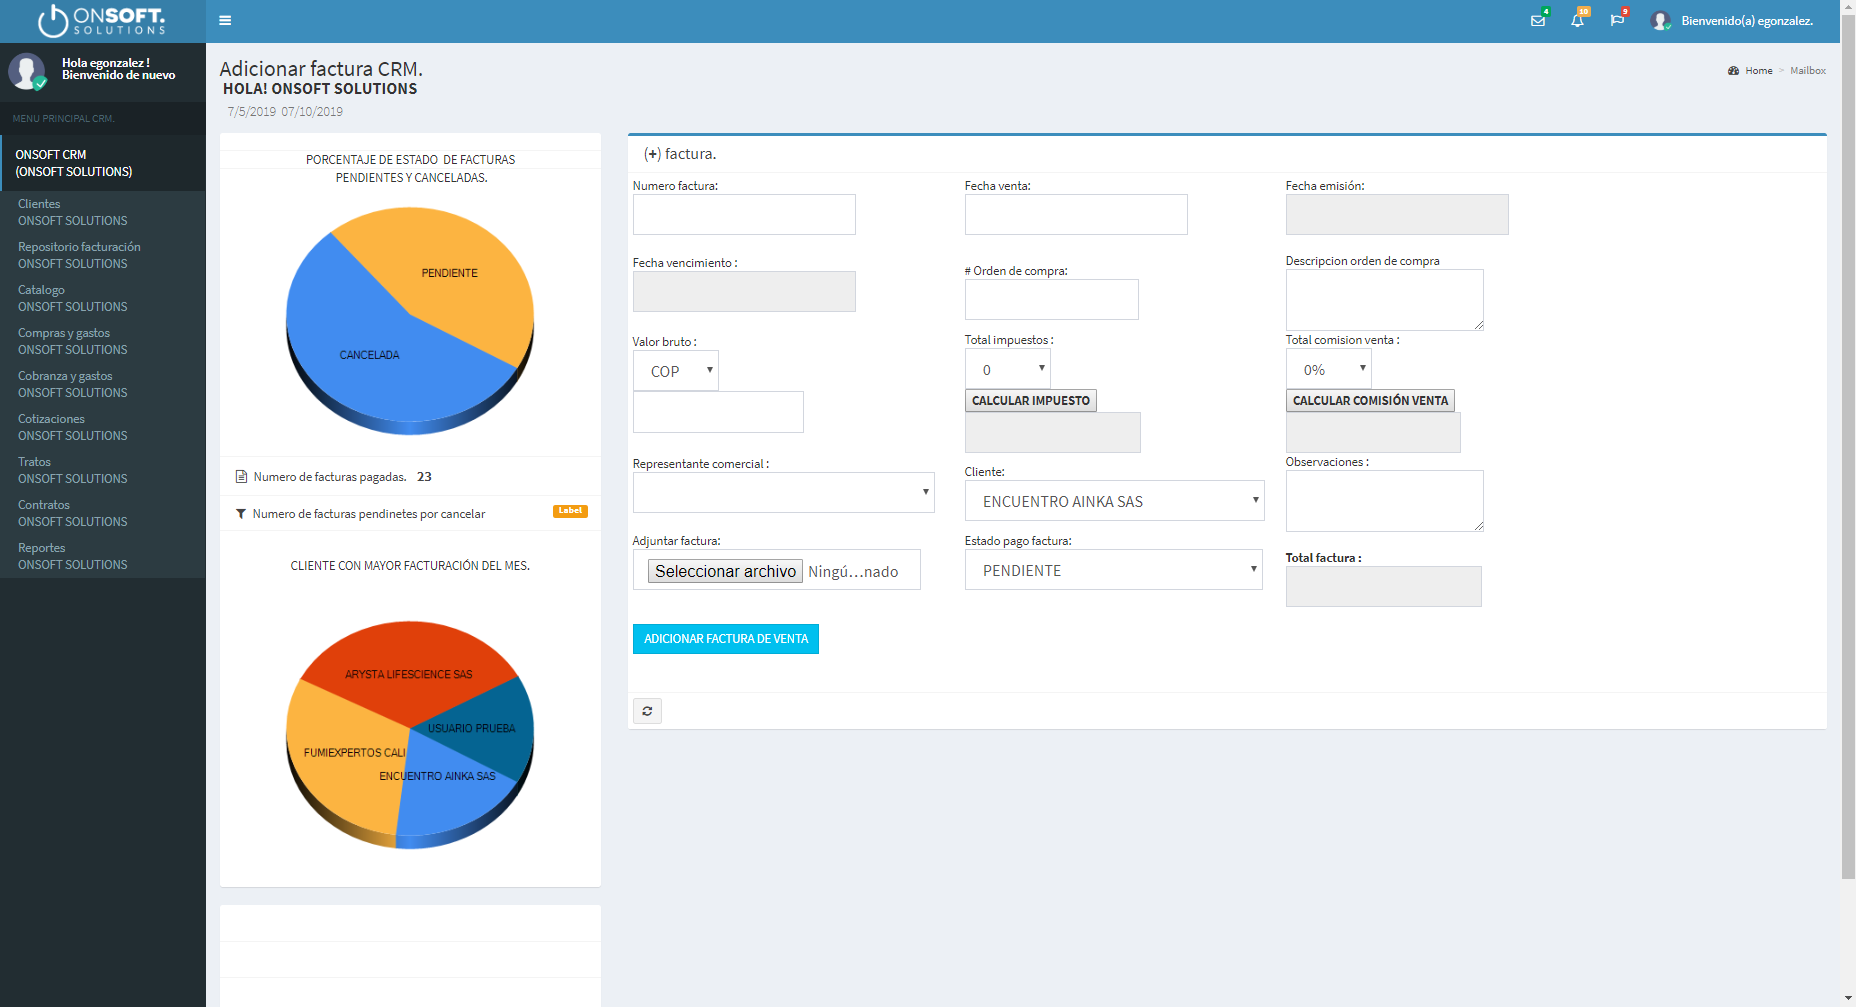Click Seleccionar archivo to attach invoice
The width and height of the screenshot is (1856, 1008).
point(725,571)
